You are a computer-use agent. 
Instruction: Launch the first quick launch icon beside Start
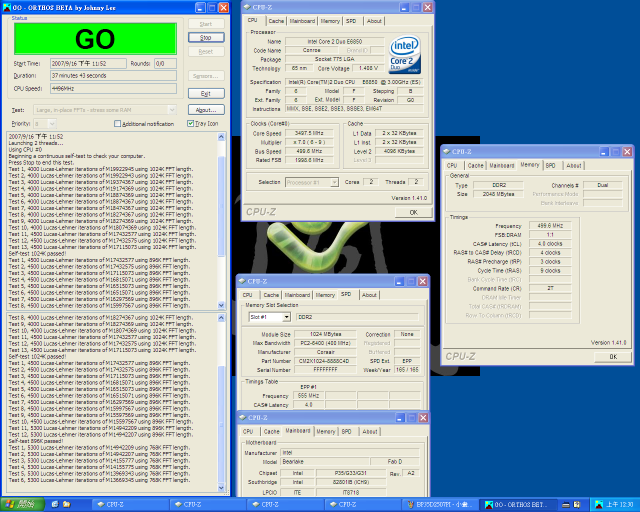pos(56,505)
